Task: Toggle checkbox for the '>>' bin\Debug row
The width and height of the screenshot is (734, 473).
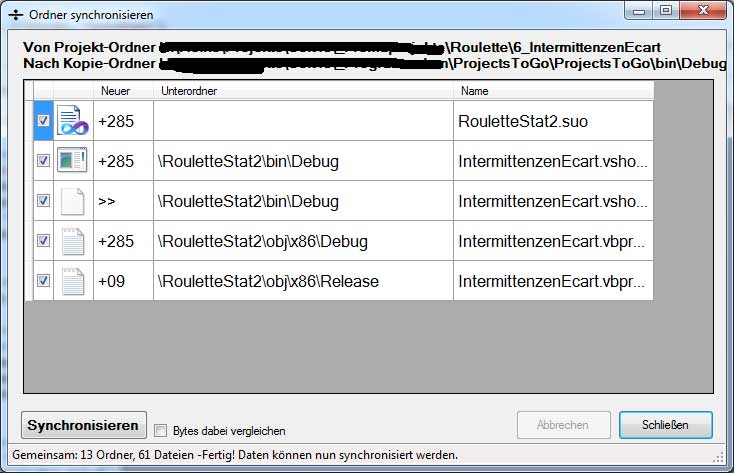Action: click(43, 201)
